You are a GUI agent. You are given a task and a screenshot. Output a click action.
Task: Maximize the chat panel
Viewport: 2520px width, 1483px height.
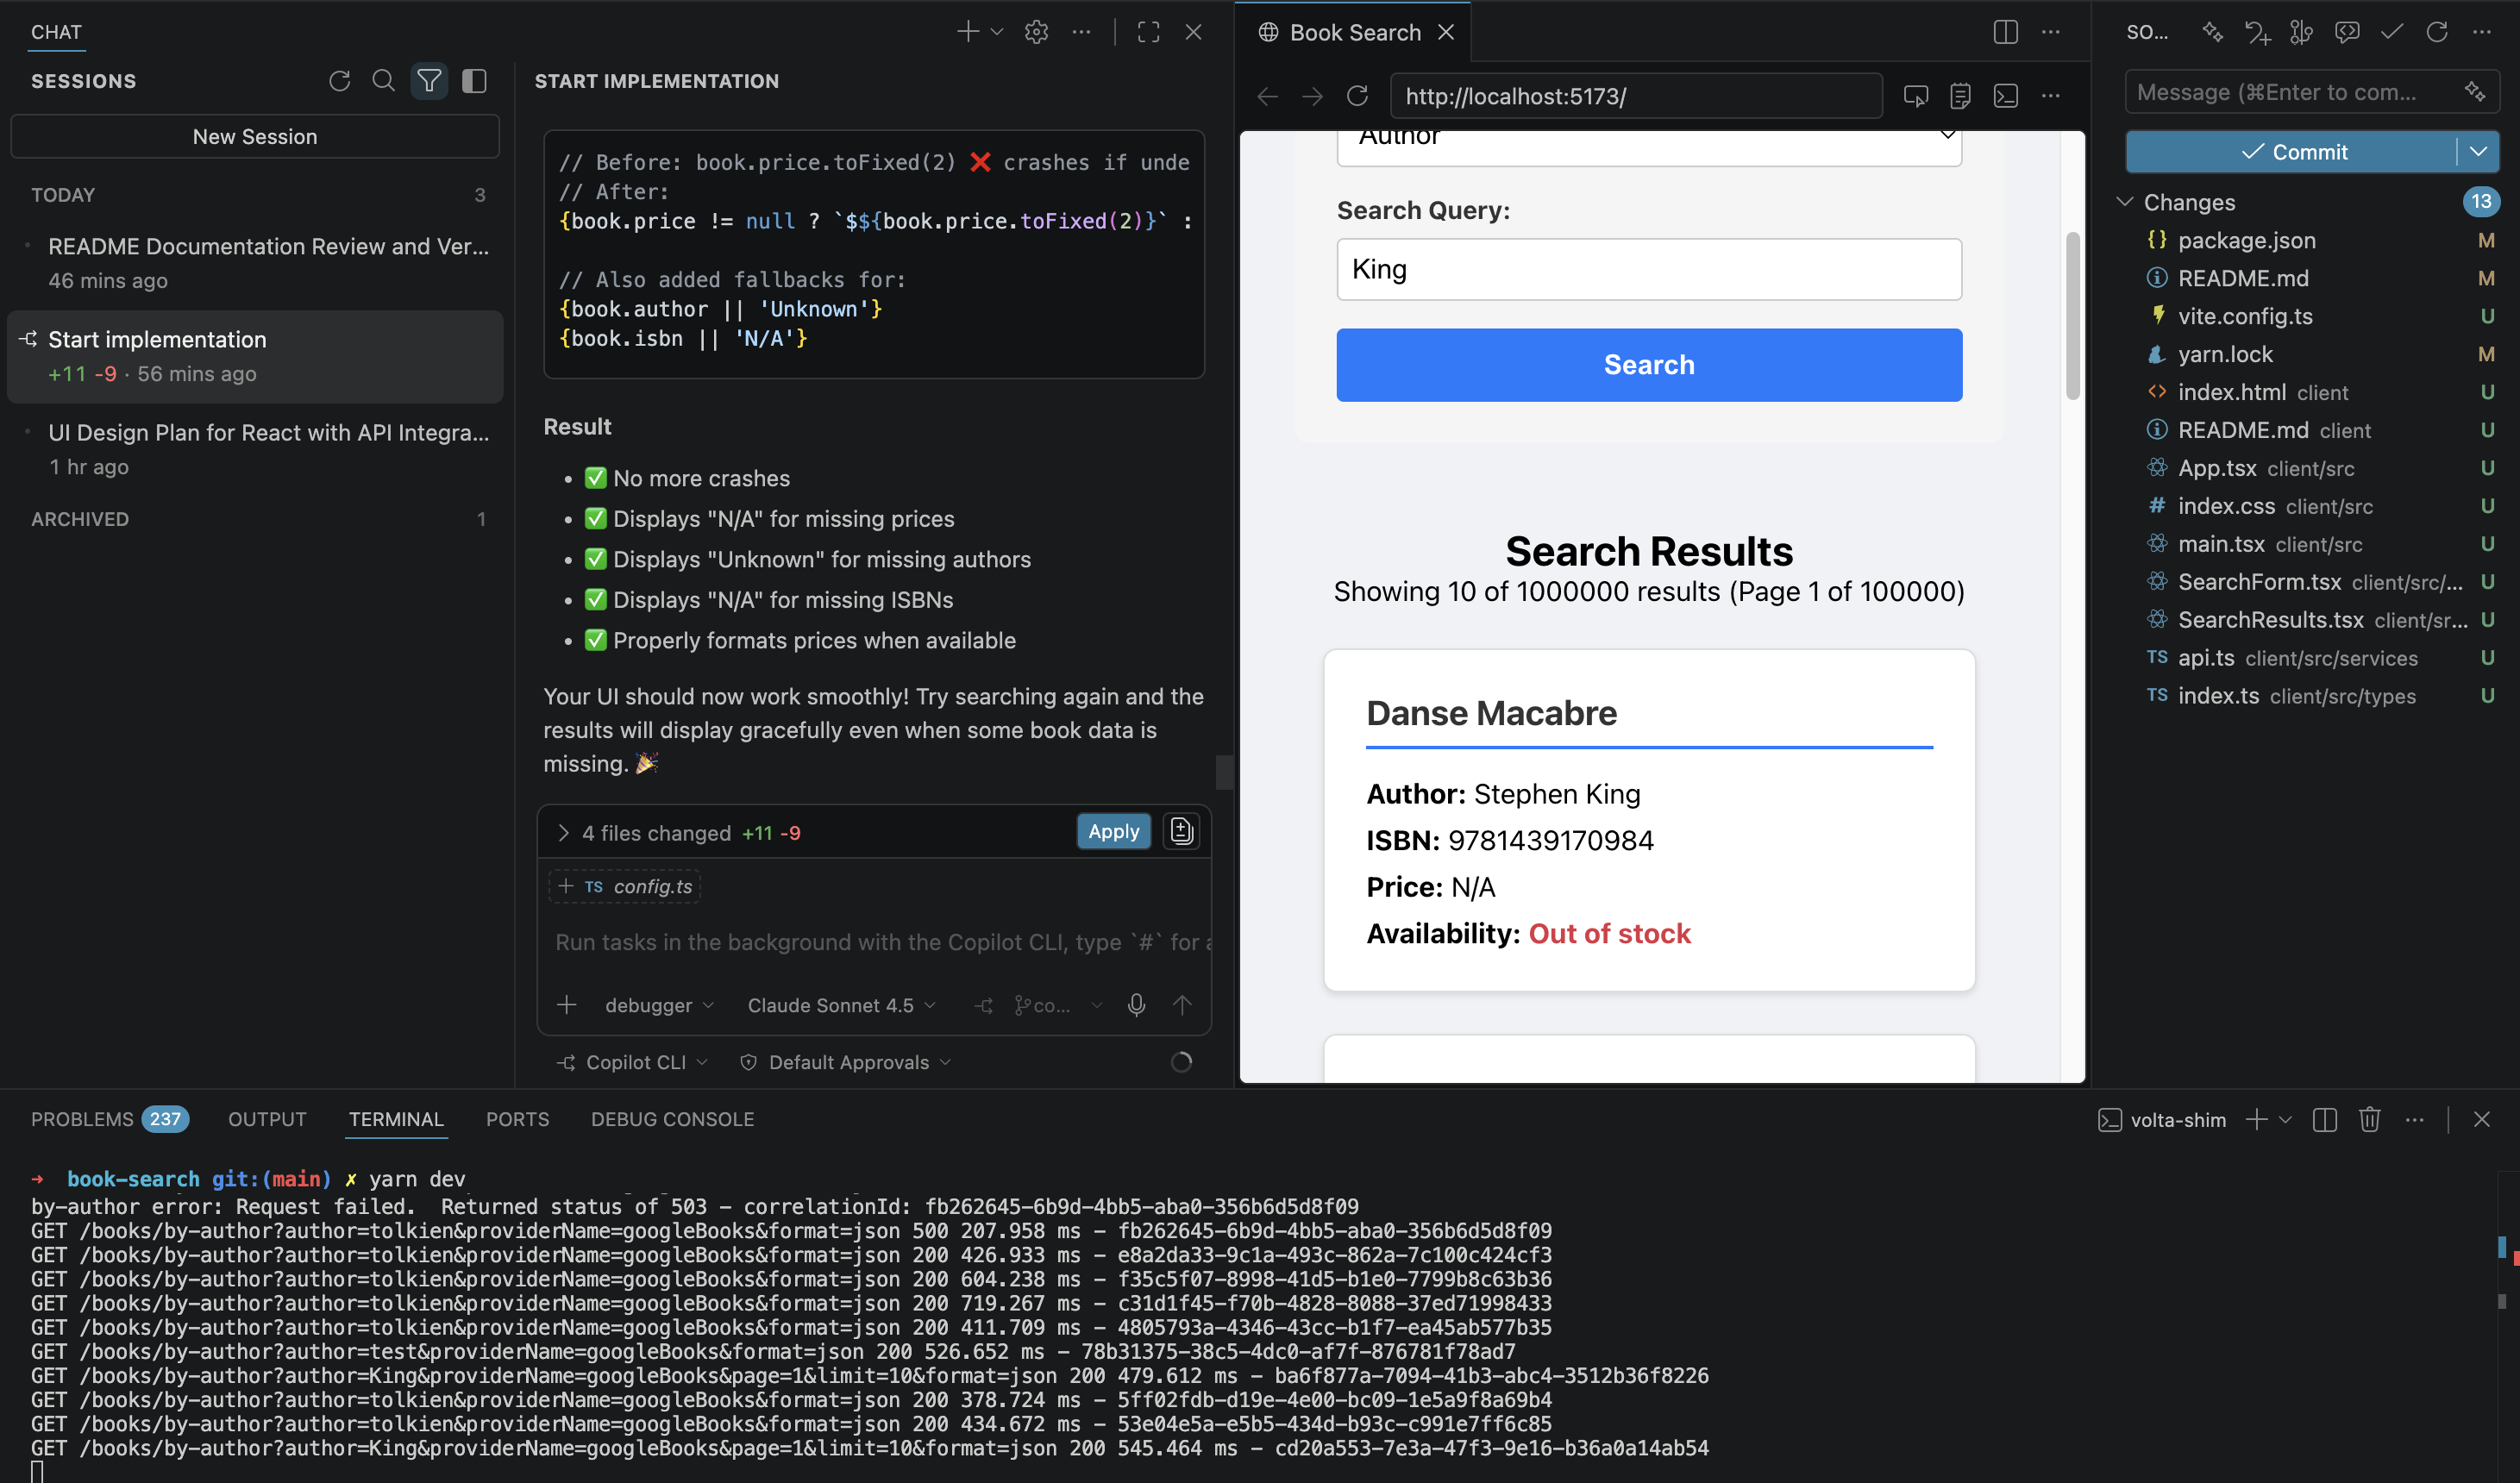(1148, 32)
